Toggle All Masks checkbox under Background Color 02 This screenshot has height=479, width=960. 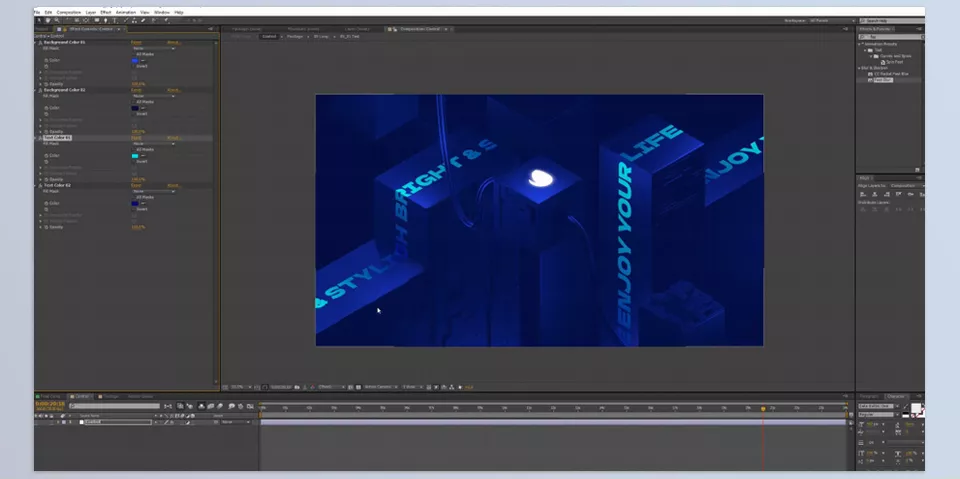(133, 102)
